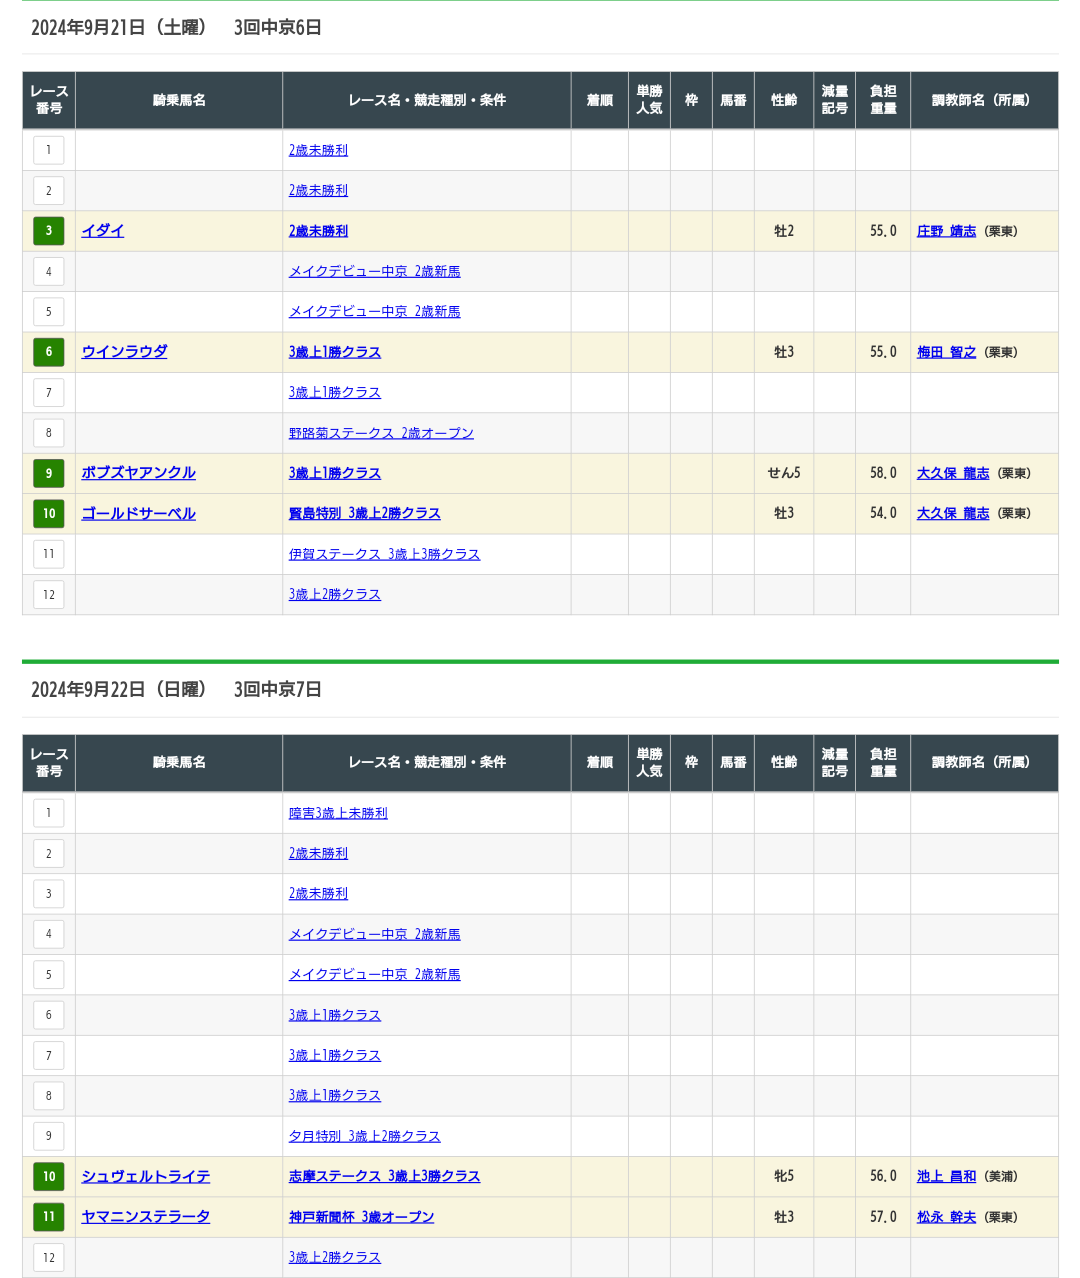Click 56.0 weight in シュヴェルトライテ row
The image size is (1080, 1278).
[883, 1176]
